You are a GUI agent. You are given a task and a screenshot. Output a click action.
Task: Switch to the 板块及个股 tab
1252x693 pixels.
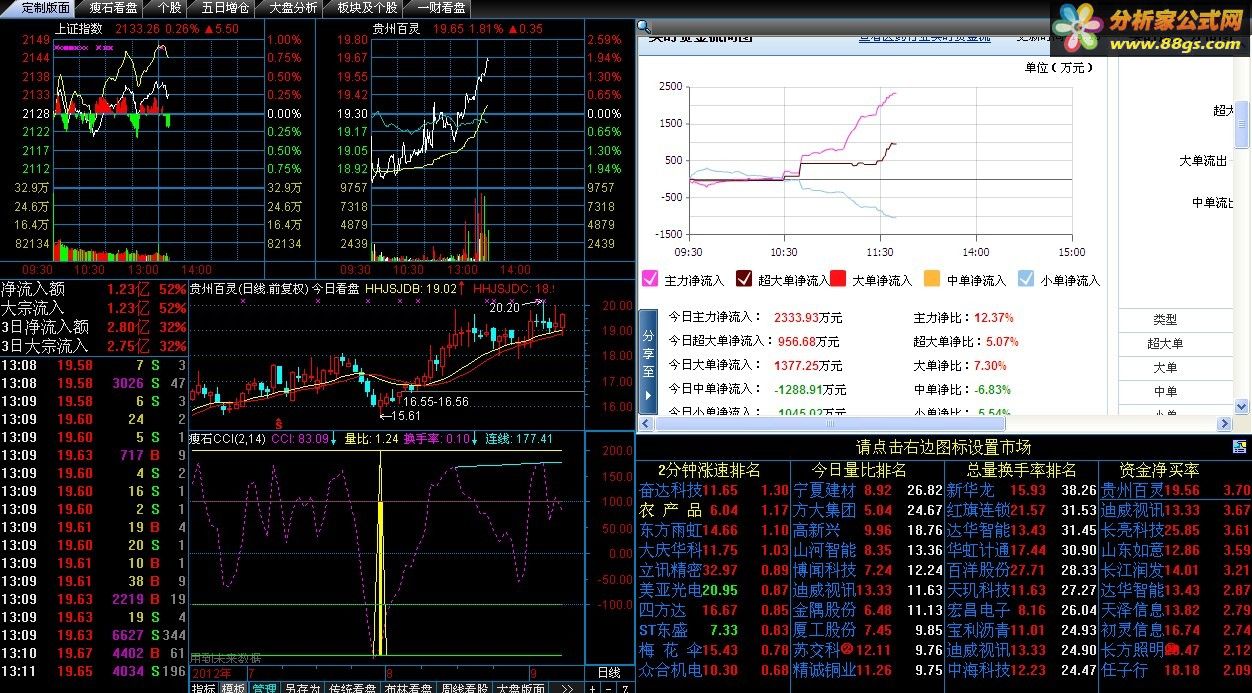[366, 7]
